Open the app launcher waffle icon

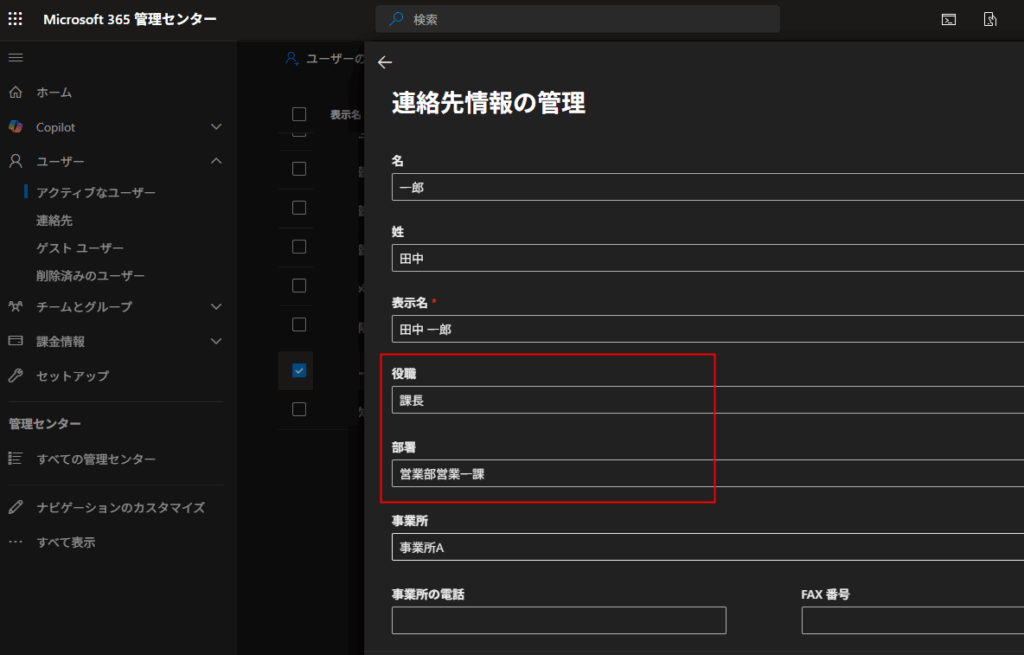click(15, 19)
